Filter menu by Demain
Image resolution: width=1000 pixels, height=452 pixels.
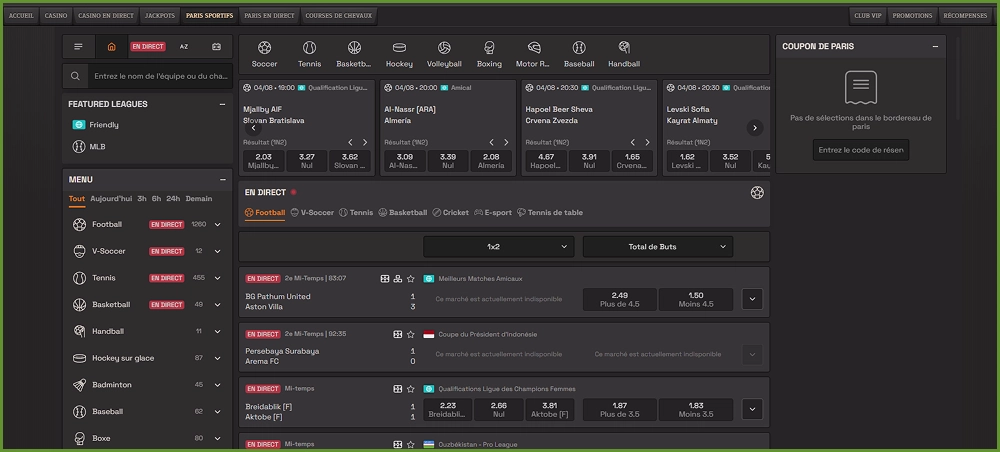tap(199, 199)
